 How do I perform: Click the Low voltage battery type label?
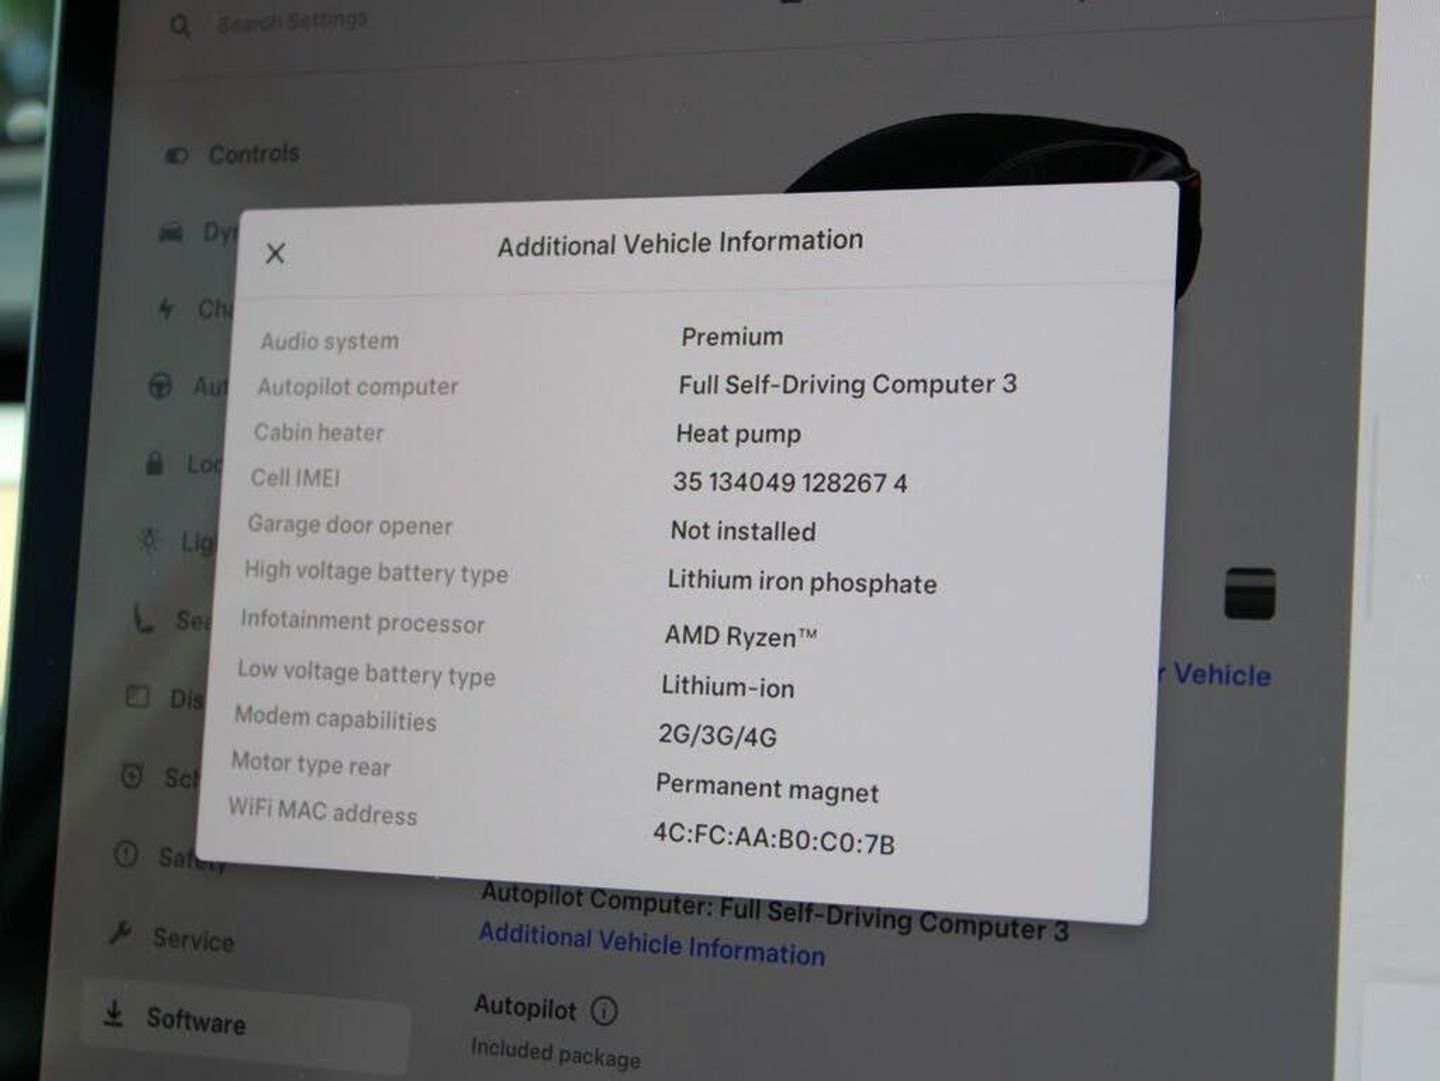pos(366,673)
